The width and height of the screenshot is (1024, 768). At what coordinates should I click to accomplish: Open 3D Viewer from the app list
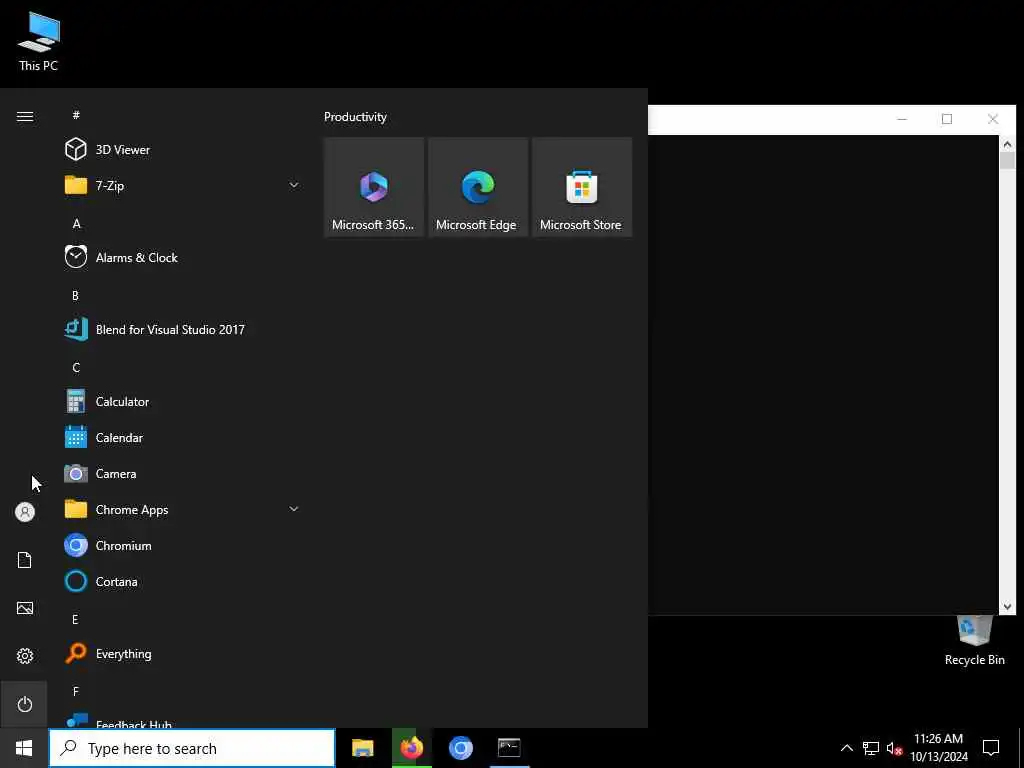[x=183, y=150]
